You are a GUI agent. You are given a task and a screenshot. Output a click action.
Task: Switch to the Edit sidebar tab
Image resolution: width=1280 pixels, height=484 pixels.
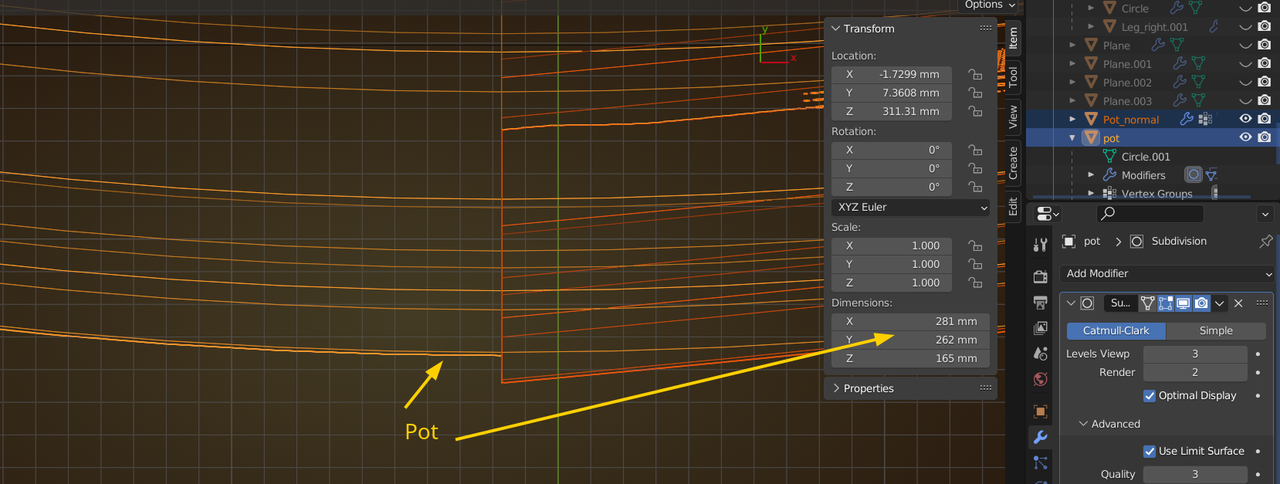point(1012,206)
